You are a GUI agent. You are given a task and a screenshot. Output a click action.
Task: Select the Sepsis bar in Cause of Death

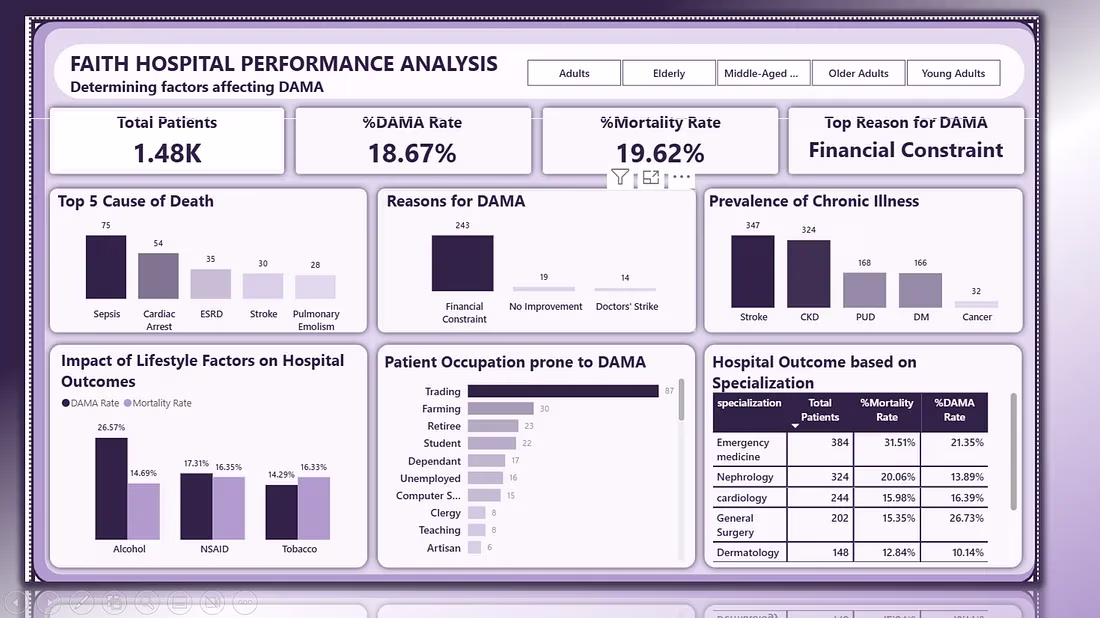(106, 267)
